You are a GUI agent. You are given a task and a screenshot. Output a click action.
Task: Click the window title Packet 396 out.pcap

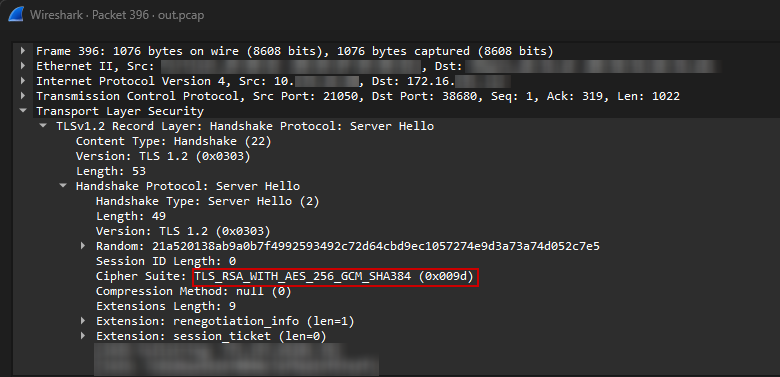click(x=117, y=15)
